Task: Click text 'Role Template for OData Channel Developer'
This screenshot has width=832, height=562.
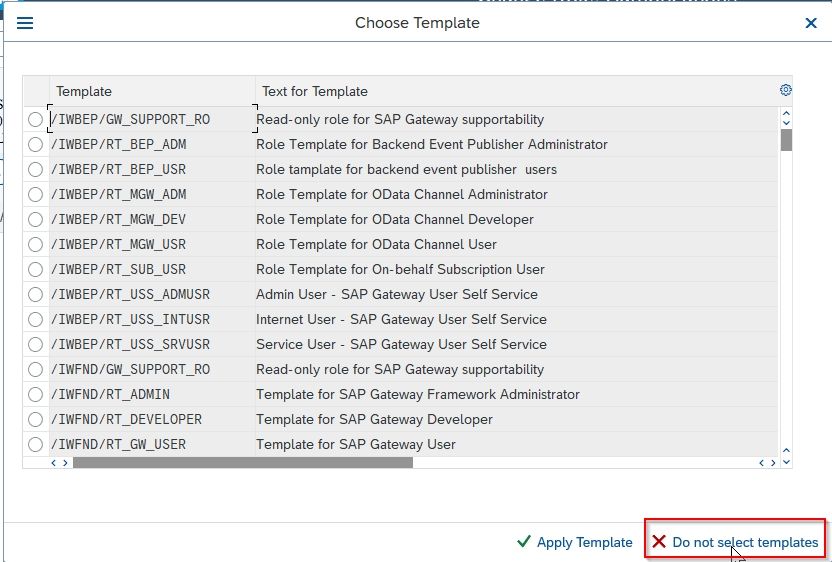Action: pos(395,219)
